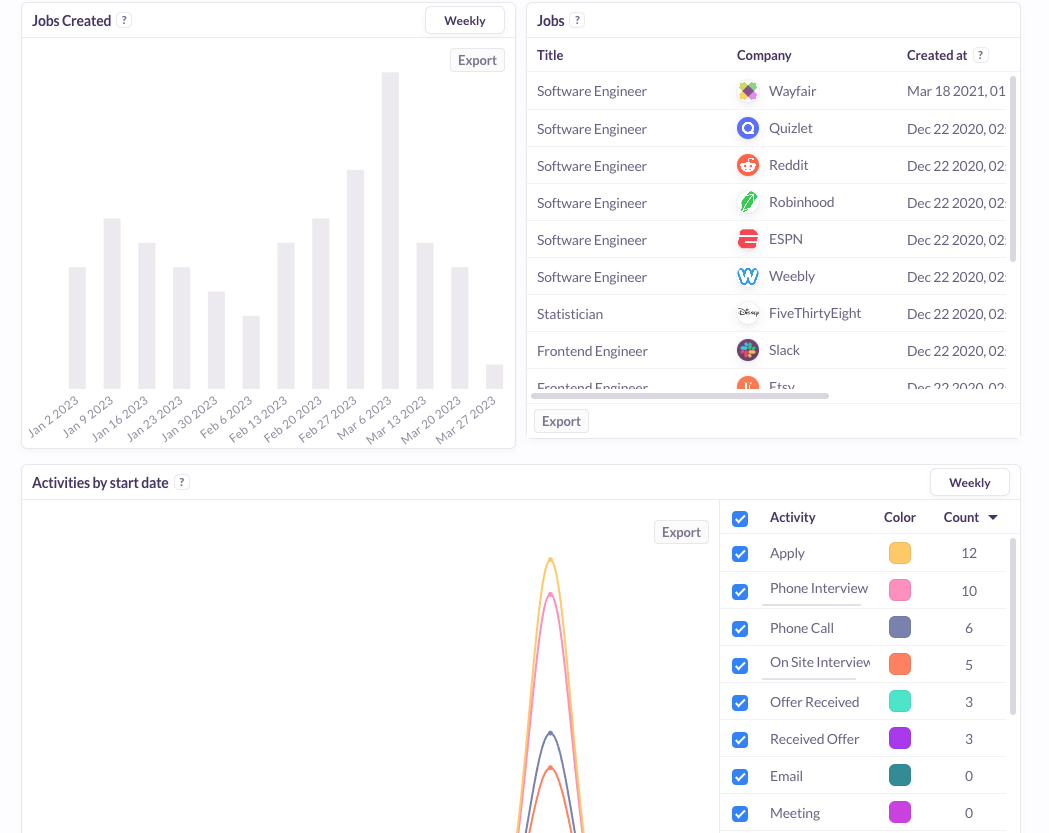Uncheck the Email activity checkbox

(x=740, y=777)
